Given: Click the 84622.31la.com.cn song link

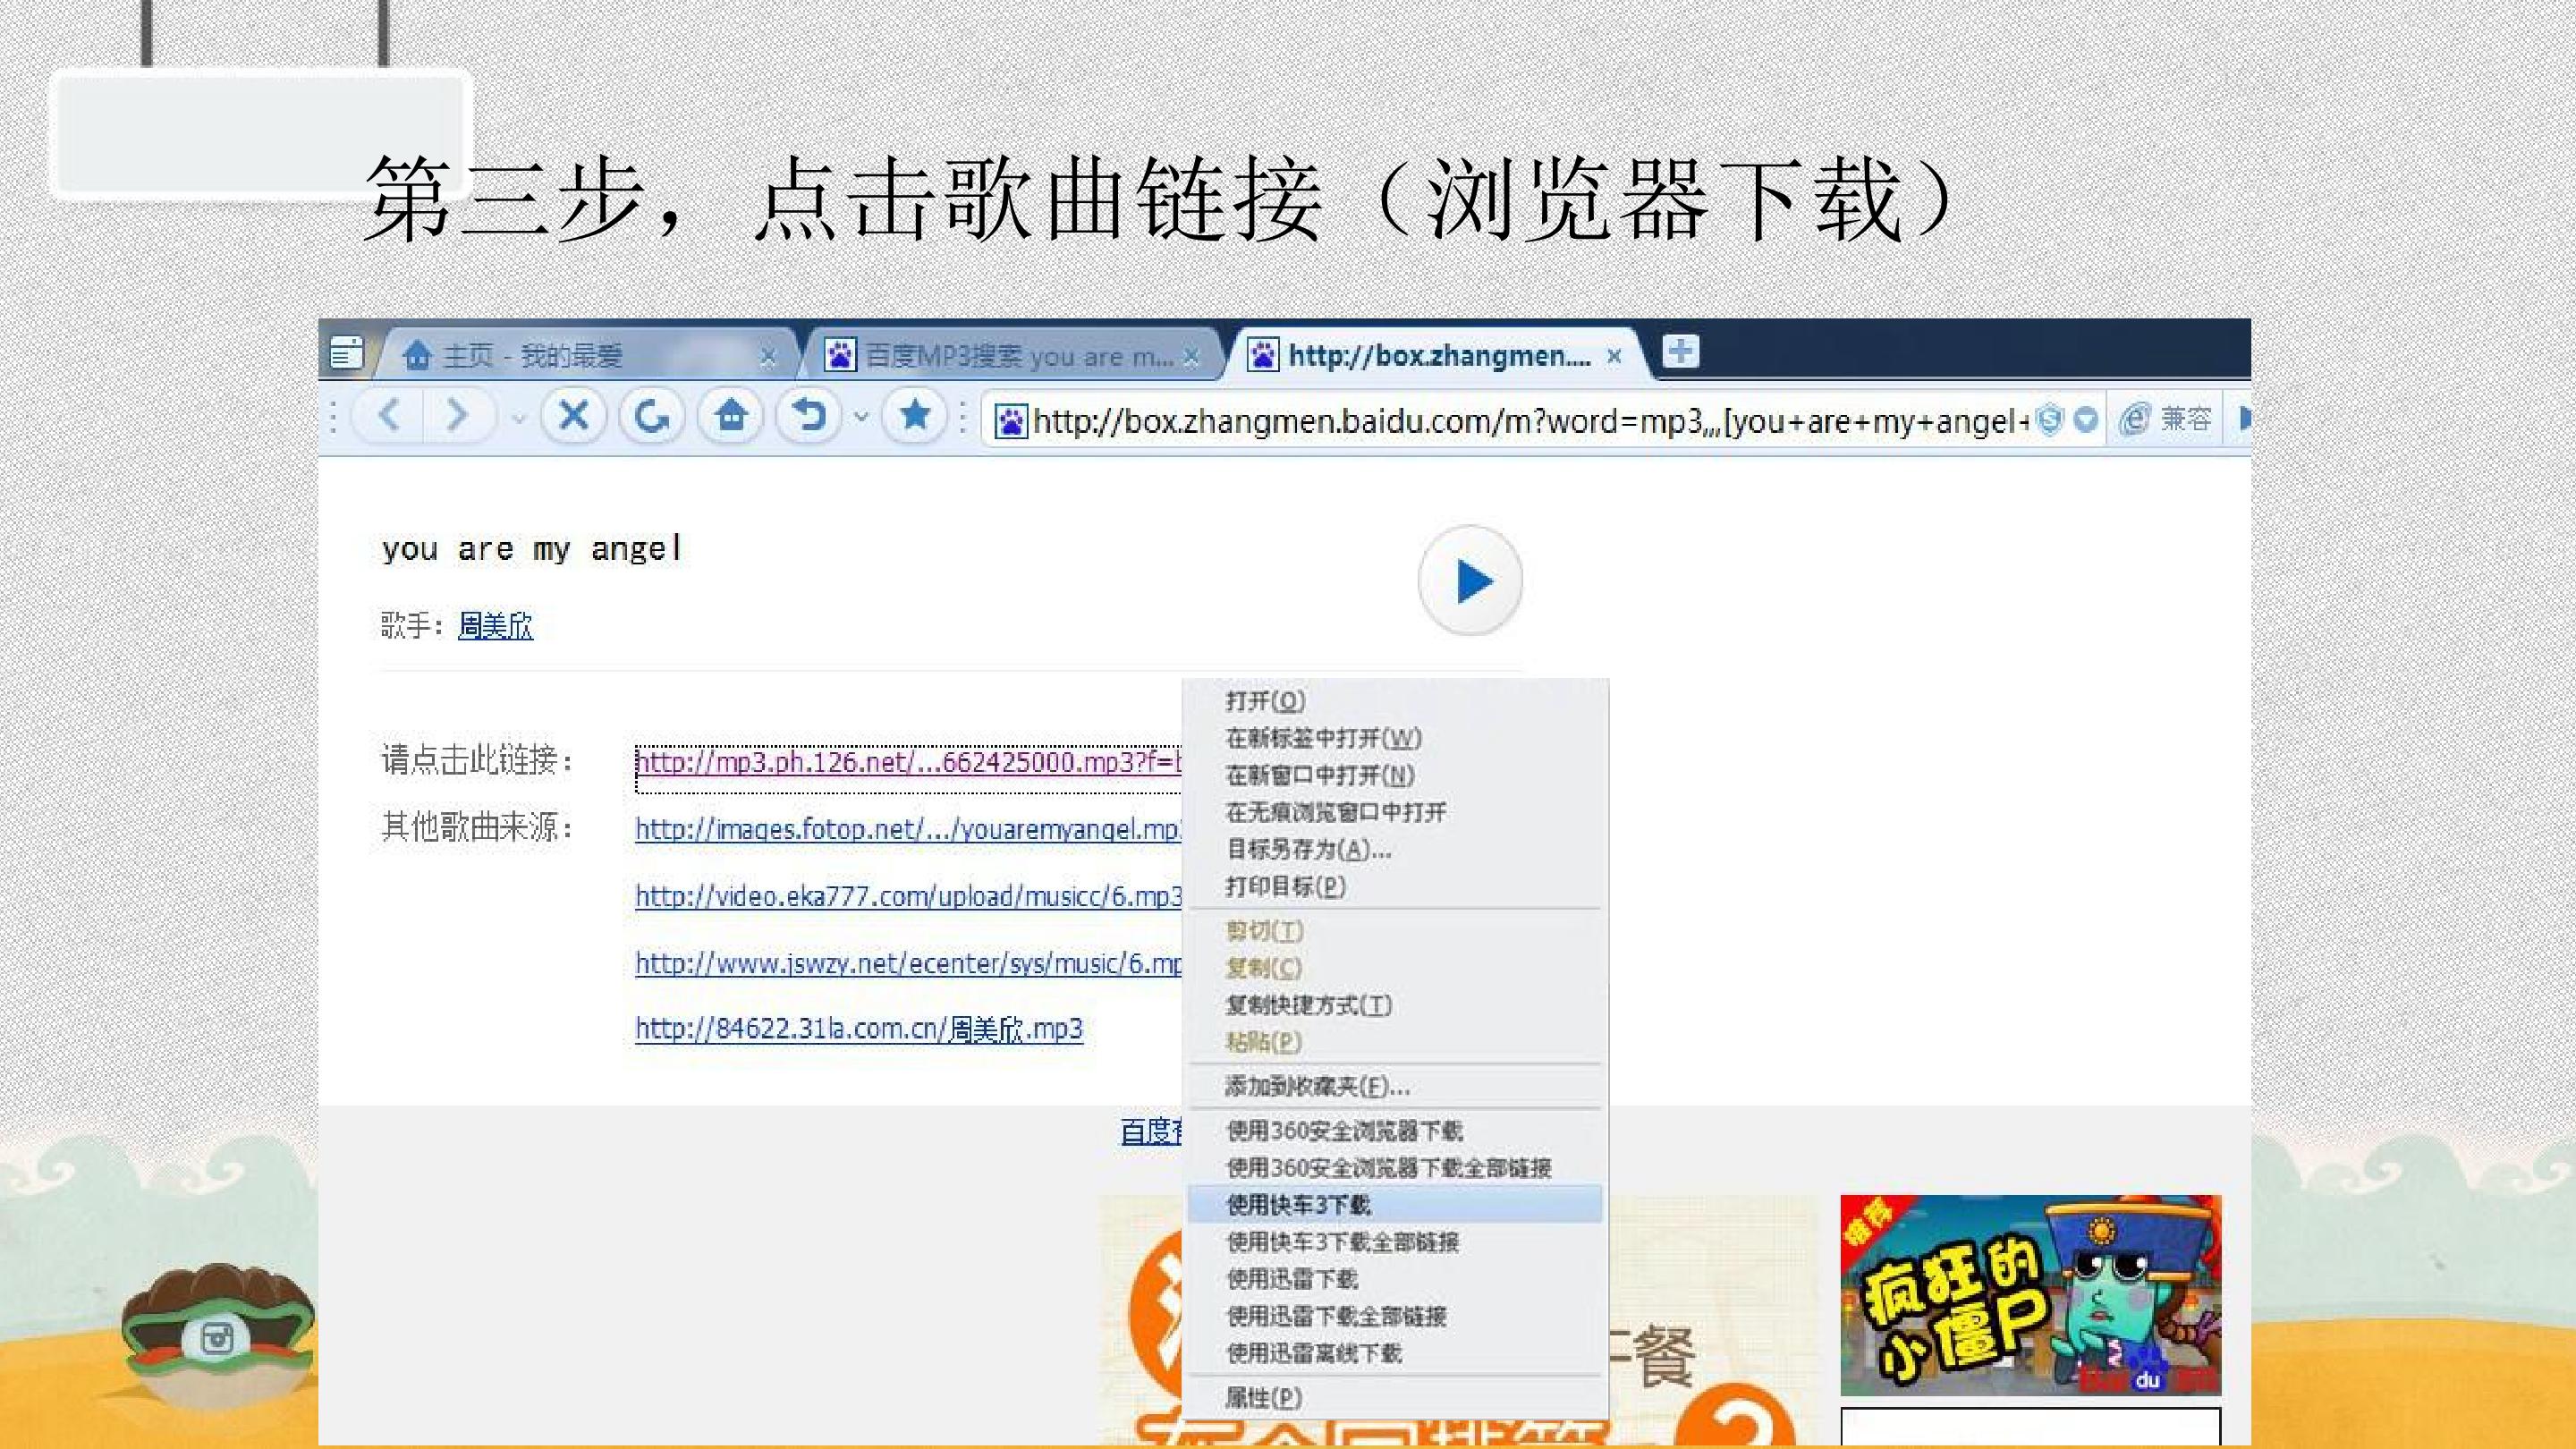Looking at the screenshot, I should click(859, 1029).
